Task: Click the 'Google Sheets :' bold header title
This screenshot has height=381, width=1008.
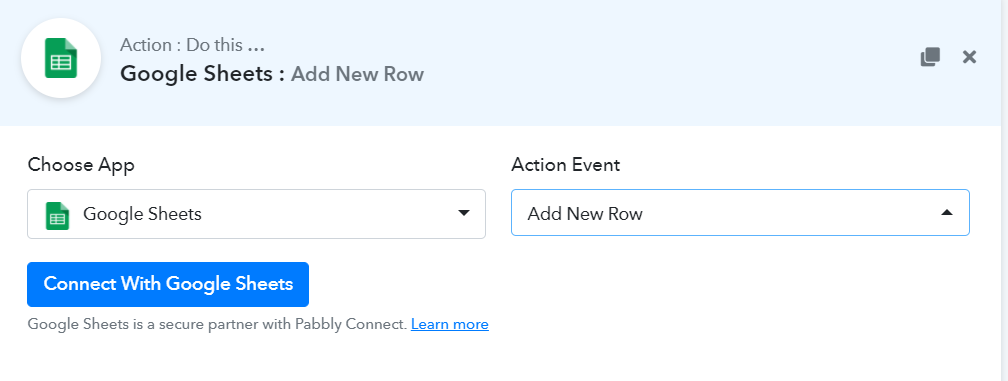Action: 202,73
